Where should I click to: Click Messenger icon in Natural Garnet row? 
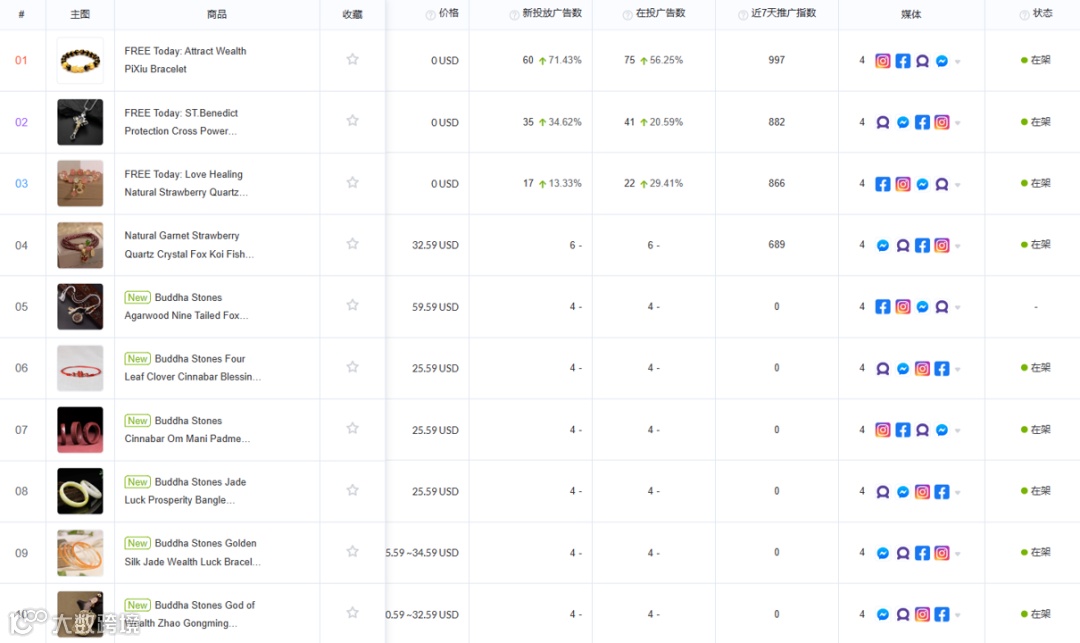click(882, 245)
